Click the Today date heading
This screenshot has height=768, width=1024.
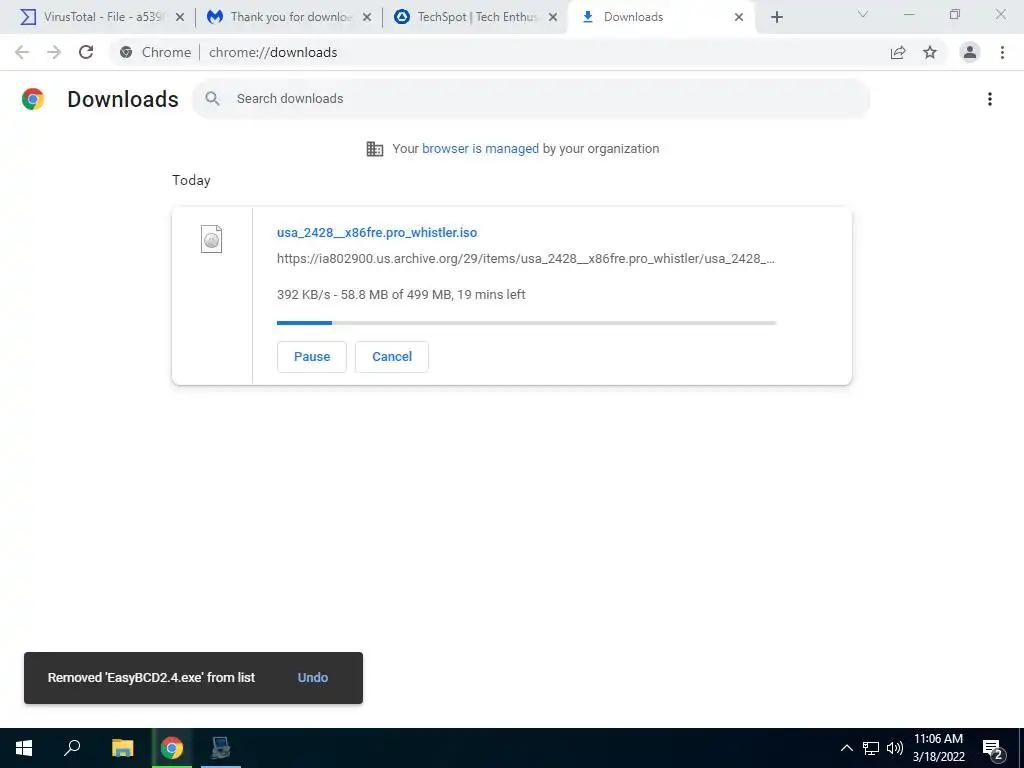191,180
